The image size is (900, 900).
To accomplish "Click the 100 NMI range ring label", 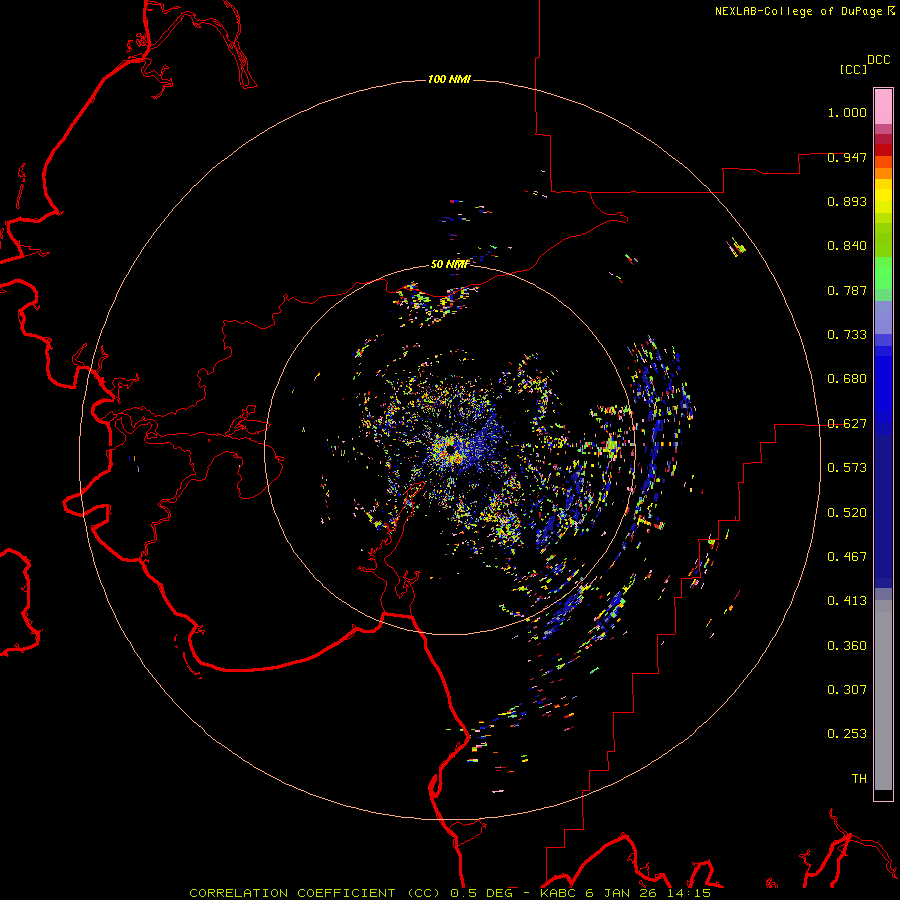I will (x=449, y=79).
